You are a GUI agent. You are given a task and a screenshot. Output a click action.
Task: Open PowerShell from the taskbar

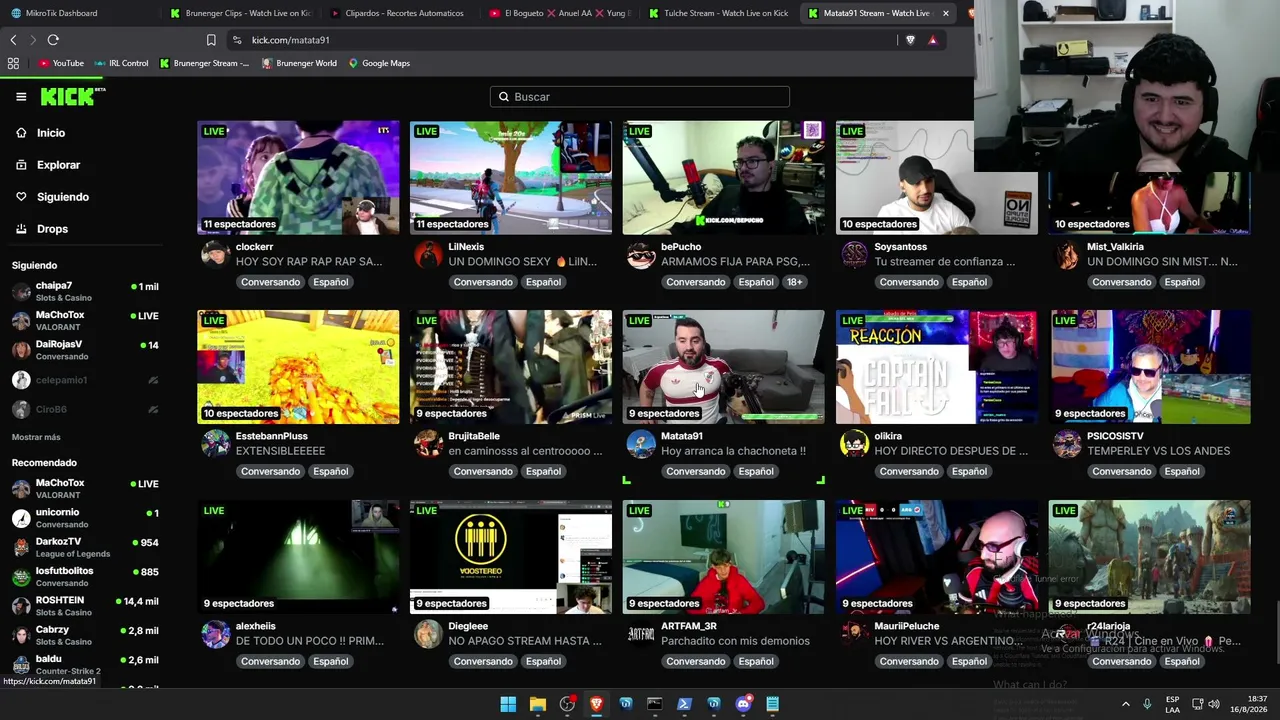click(x=684, y=704)
